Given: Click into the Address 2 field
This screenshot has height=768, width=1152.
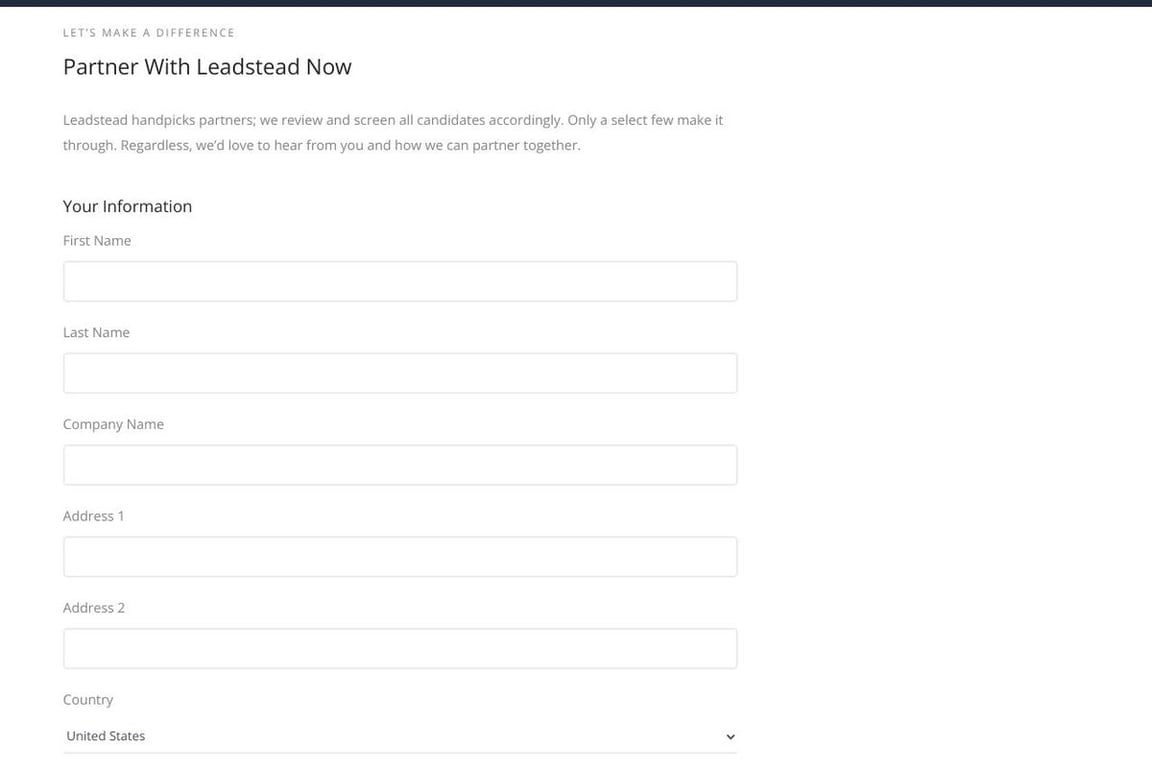Looking at the screenshot, I should [400, 647].
